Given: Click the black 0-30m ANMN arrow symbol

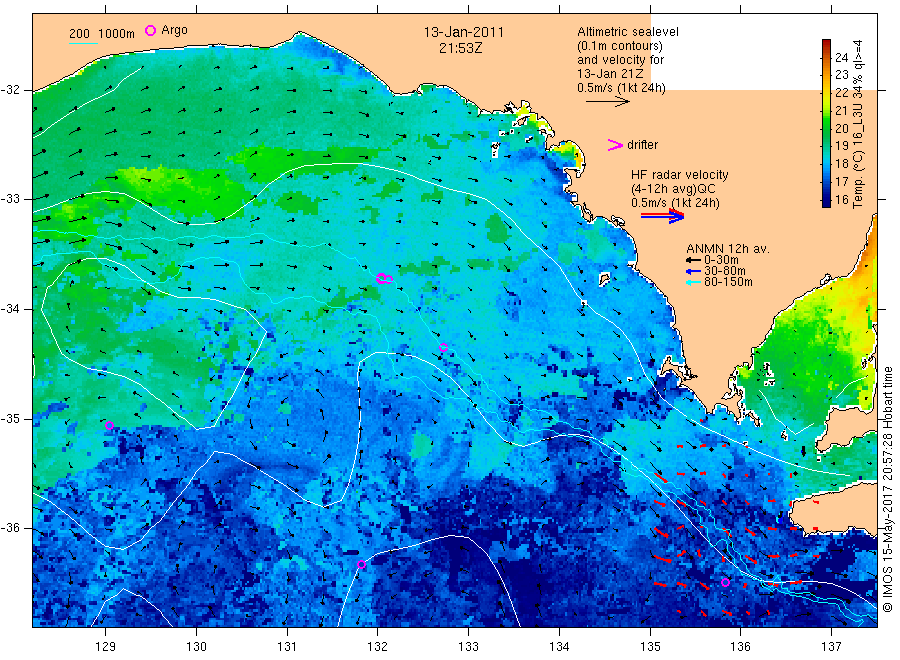Looking at the screenshot, I should coord(693,261).
